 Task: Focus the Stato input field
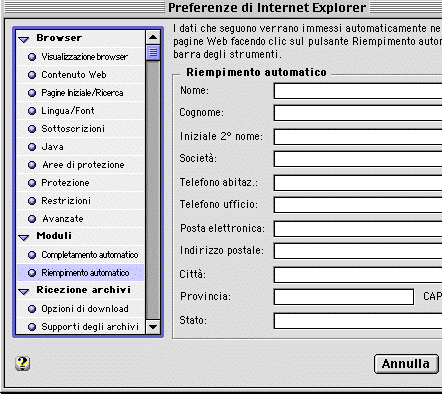pos(358,321)
